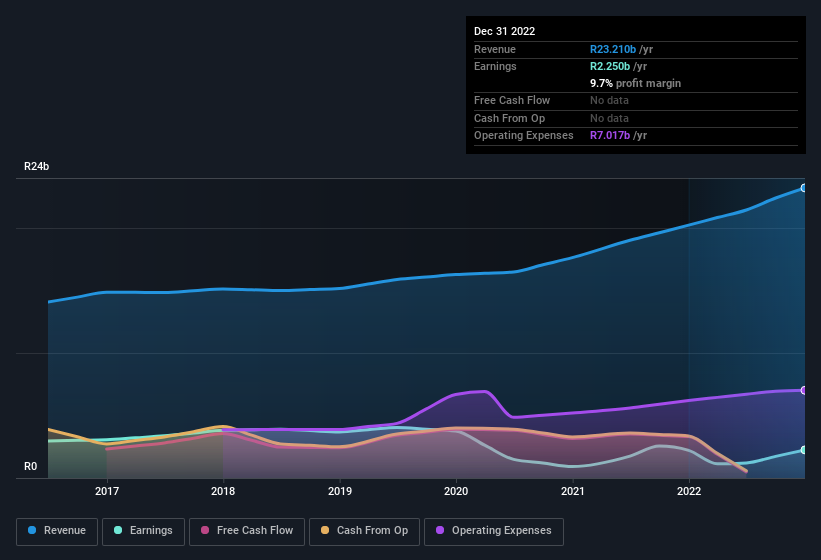Click the R7.017b operating expenses value
The height and width of the screenshot is (560, 821).
609,135
